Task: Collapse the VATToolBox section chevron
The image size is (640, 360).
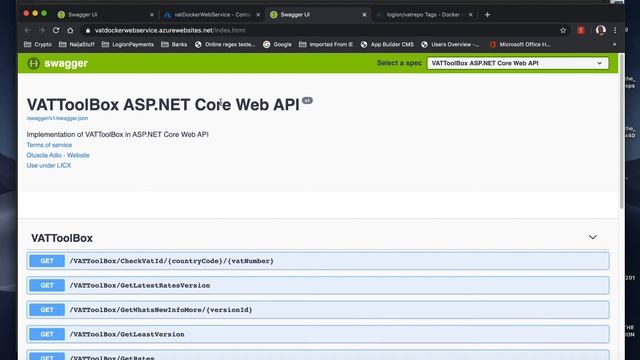Action: click(593, 237)
